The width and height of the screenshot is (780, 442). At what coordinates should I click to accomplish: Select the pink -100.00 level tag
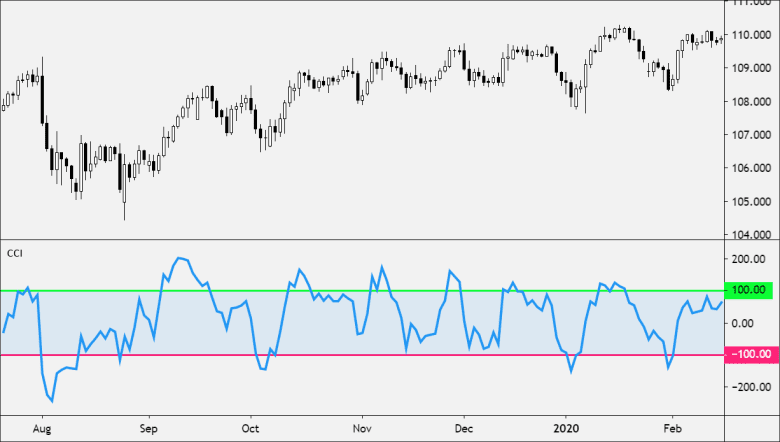coord(750,355)
